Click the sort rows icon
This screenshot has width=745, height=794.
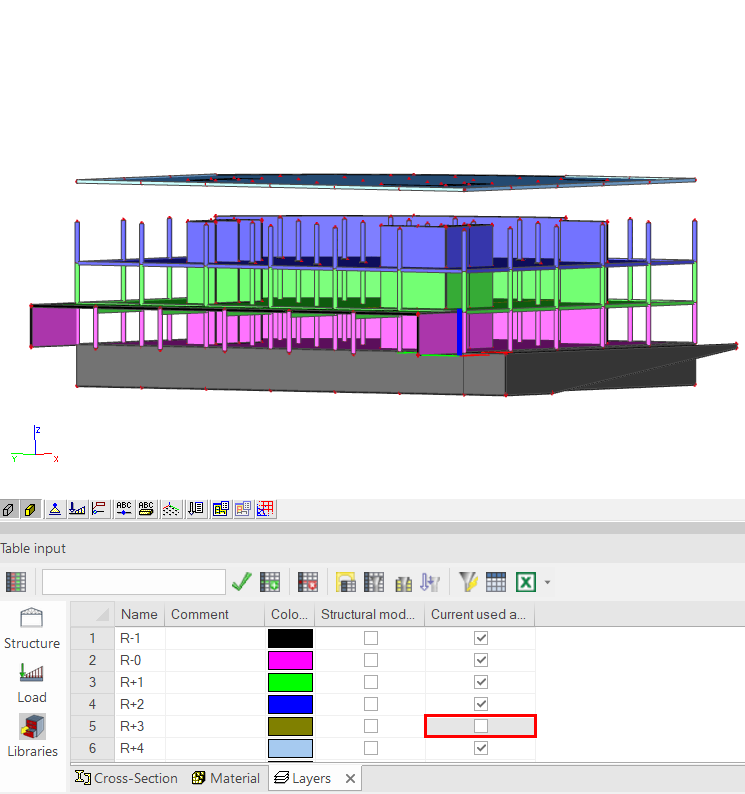[431, 581]
